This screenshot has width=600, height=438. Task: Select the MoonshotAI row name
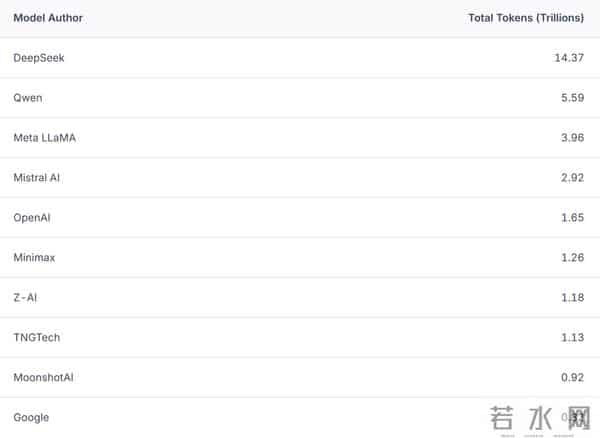pos(43,377)
